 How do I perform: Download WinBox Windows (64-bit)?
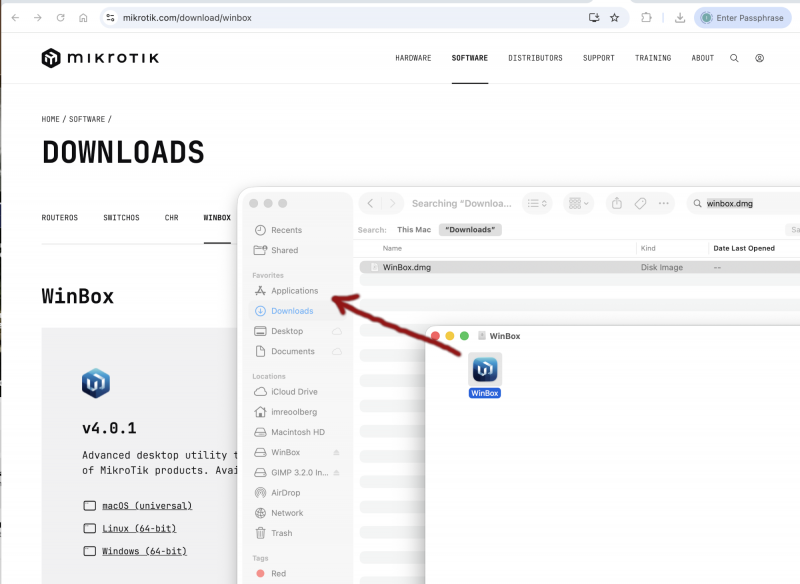tap(144, 551)
